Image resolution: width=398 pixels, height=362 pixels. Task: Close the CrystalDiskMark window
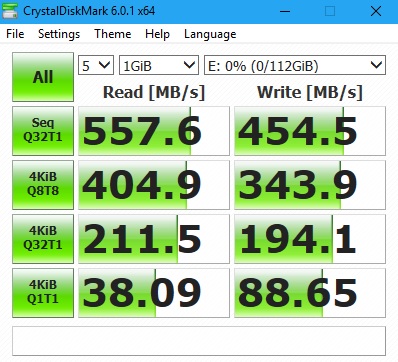click(x=376, y=11)
